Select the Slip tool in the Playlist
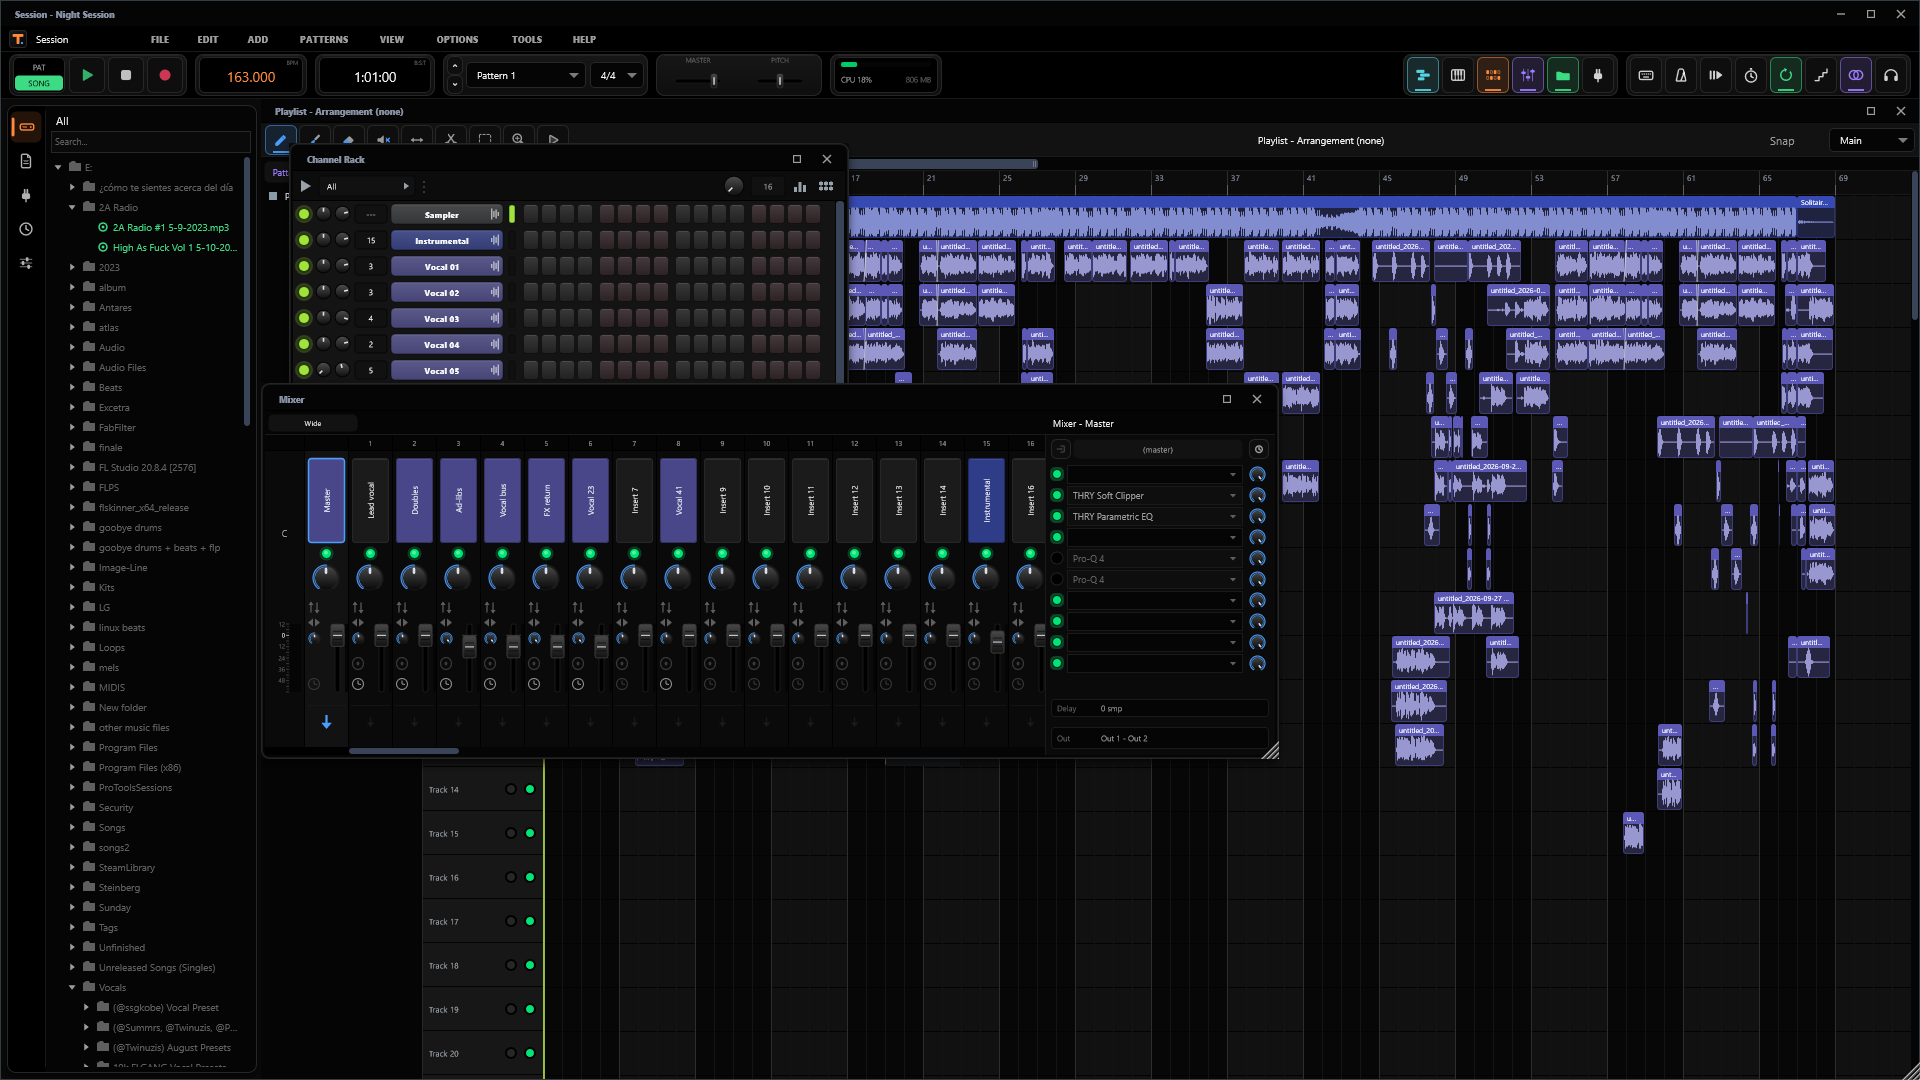 pos(417,139)
